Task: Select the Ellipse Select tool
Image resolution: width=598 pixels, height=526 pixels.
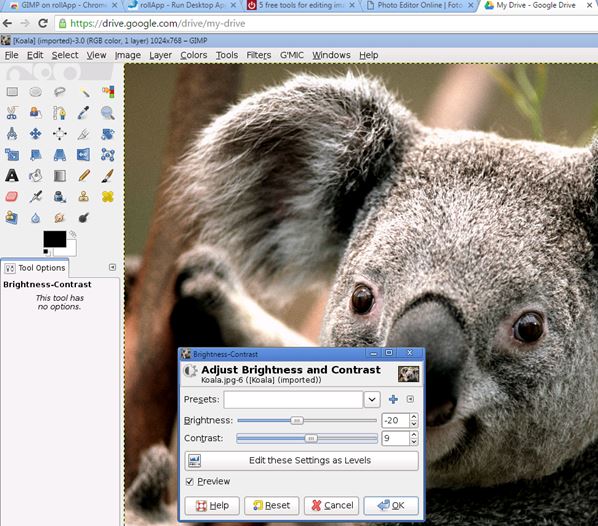Action: coord(35,92)
